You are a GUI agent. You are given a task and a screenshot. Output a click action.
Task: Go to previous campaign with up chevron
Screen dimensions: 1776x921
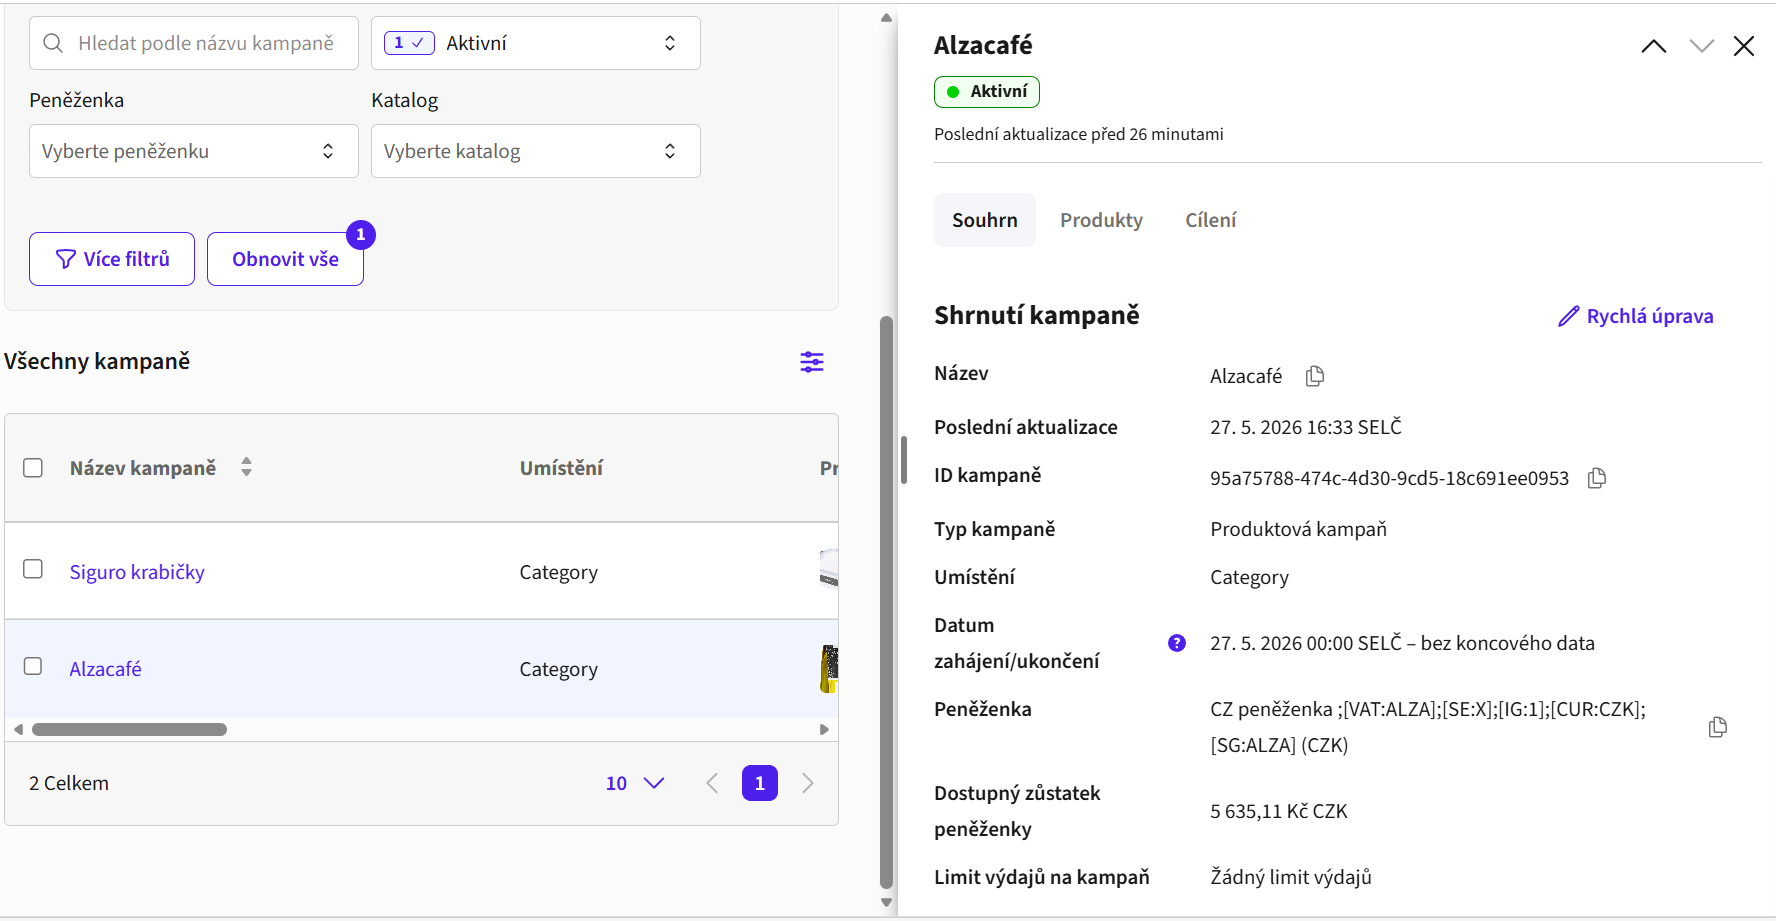1654,46
